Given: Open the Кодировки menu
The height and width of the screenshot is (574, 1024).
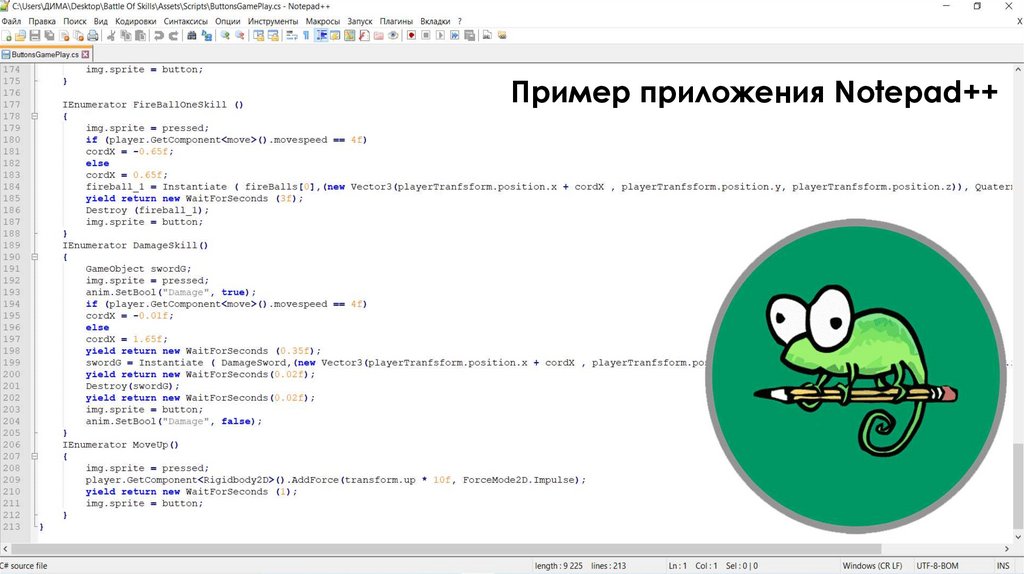Looking at the screenshot, I should 135,21.
